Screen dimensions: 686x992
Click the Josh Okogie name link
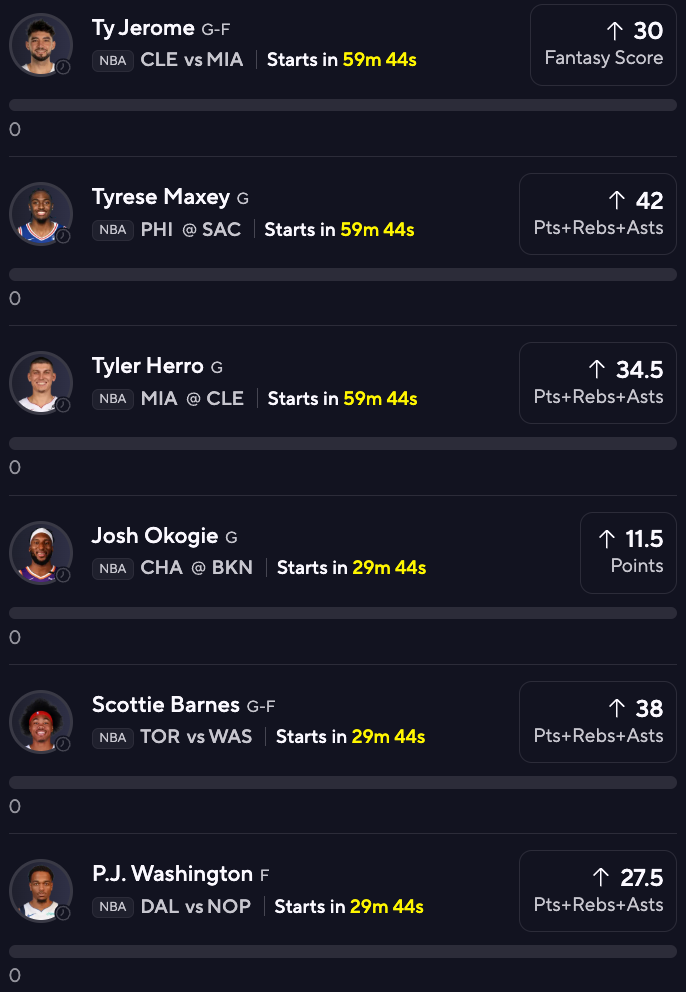point(155,536)
